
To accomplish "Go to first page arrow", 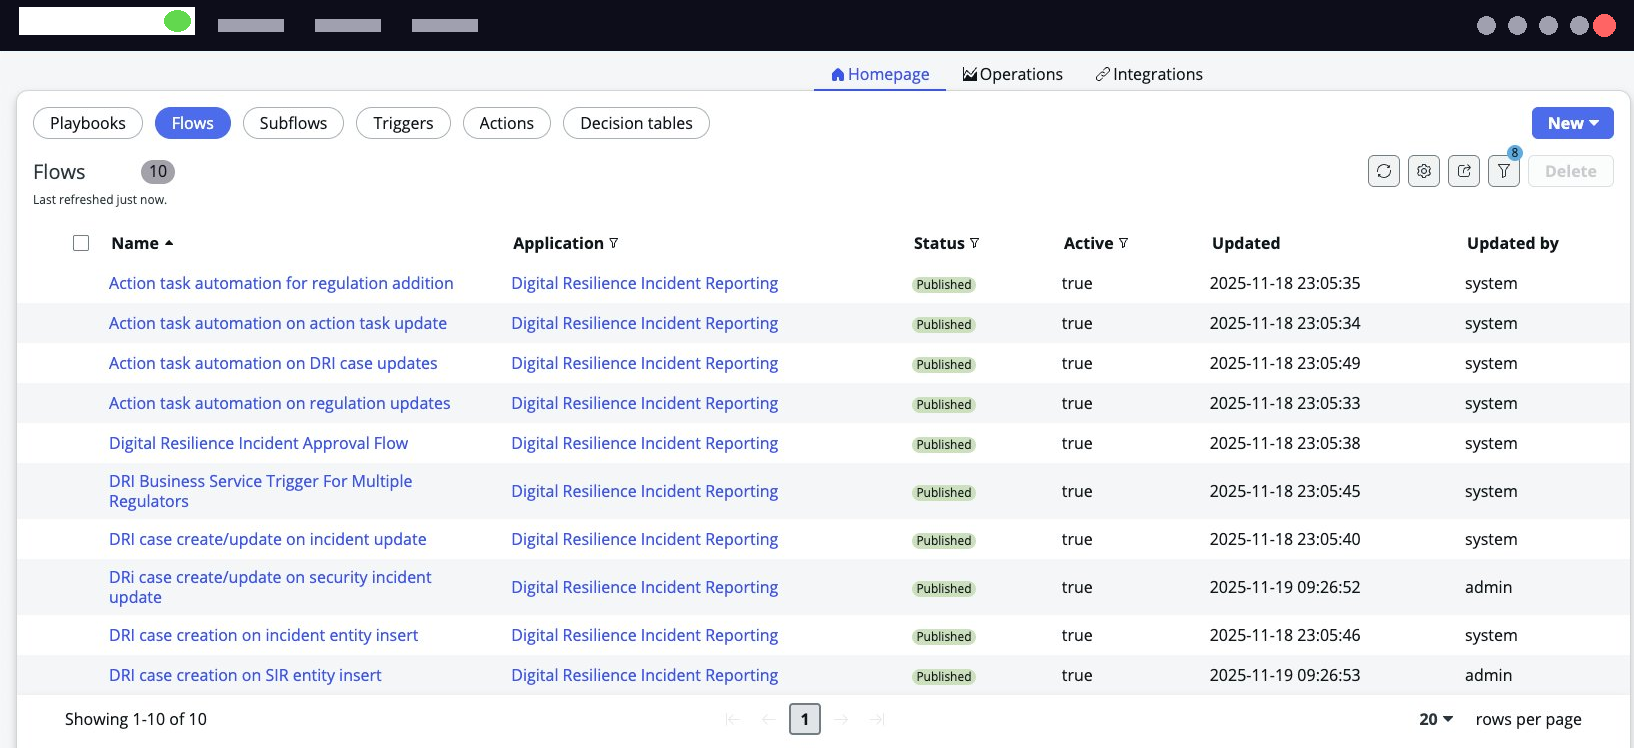I will point(733,719).
